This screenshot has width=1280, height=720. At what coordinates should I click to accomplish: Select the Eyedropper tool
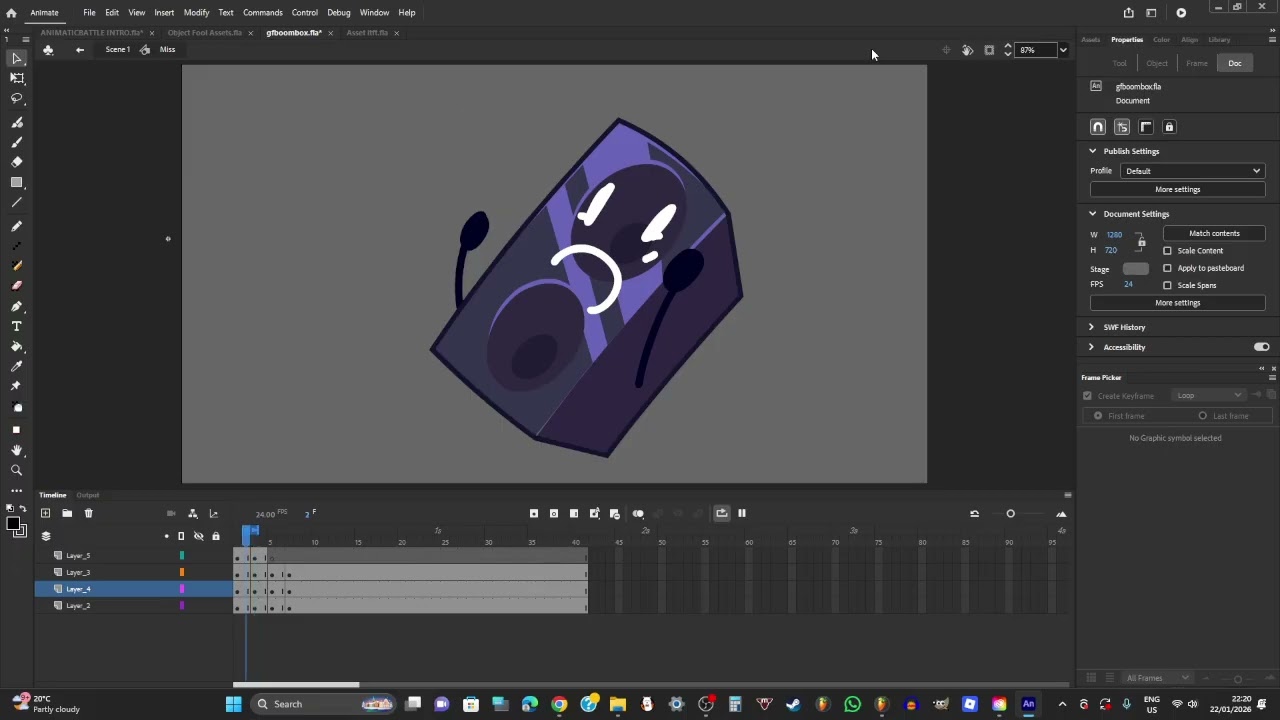[17, 366]
